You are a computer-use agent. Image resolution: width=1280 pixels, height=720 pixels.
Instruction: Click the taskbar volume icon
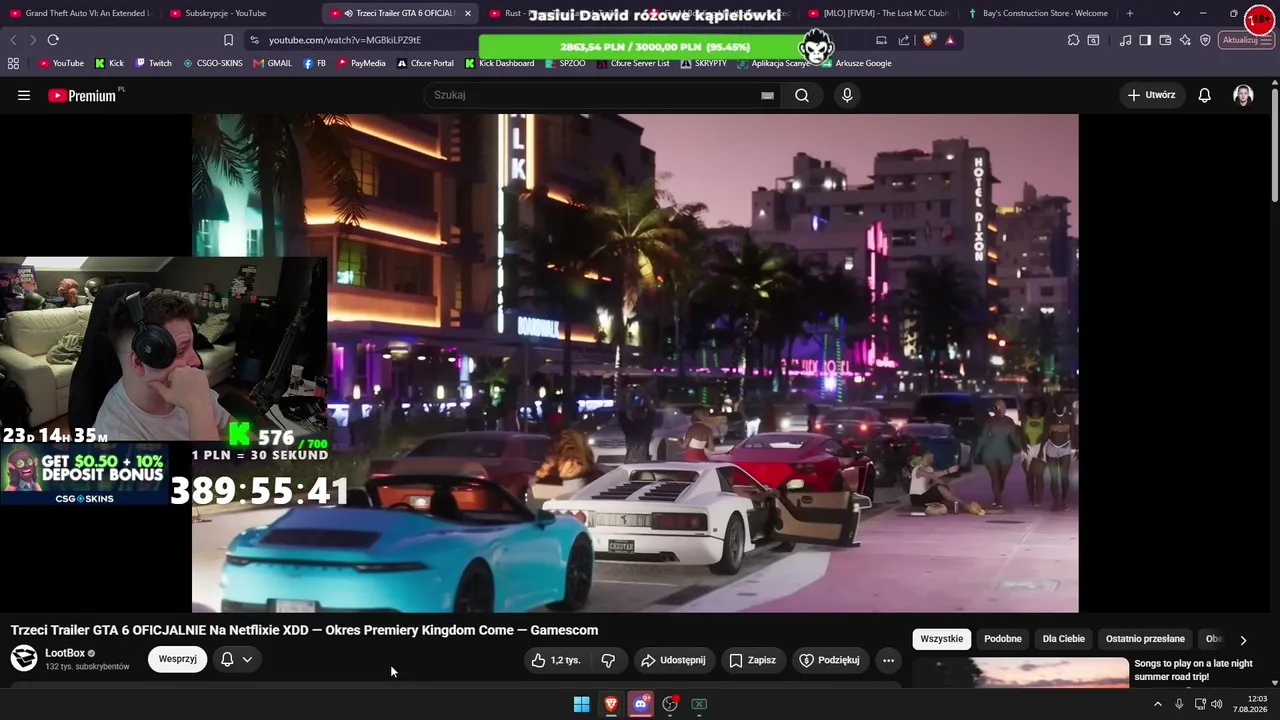click(1217, 704)
